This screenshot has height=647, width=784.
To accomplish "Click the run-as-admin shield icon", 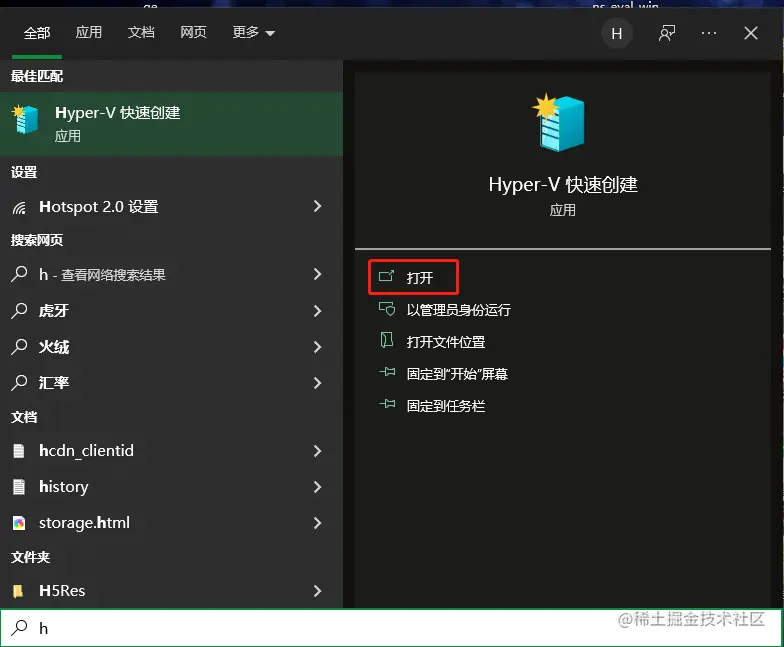I will 386,309.
